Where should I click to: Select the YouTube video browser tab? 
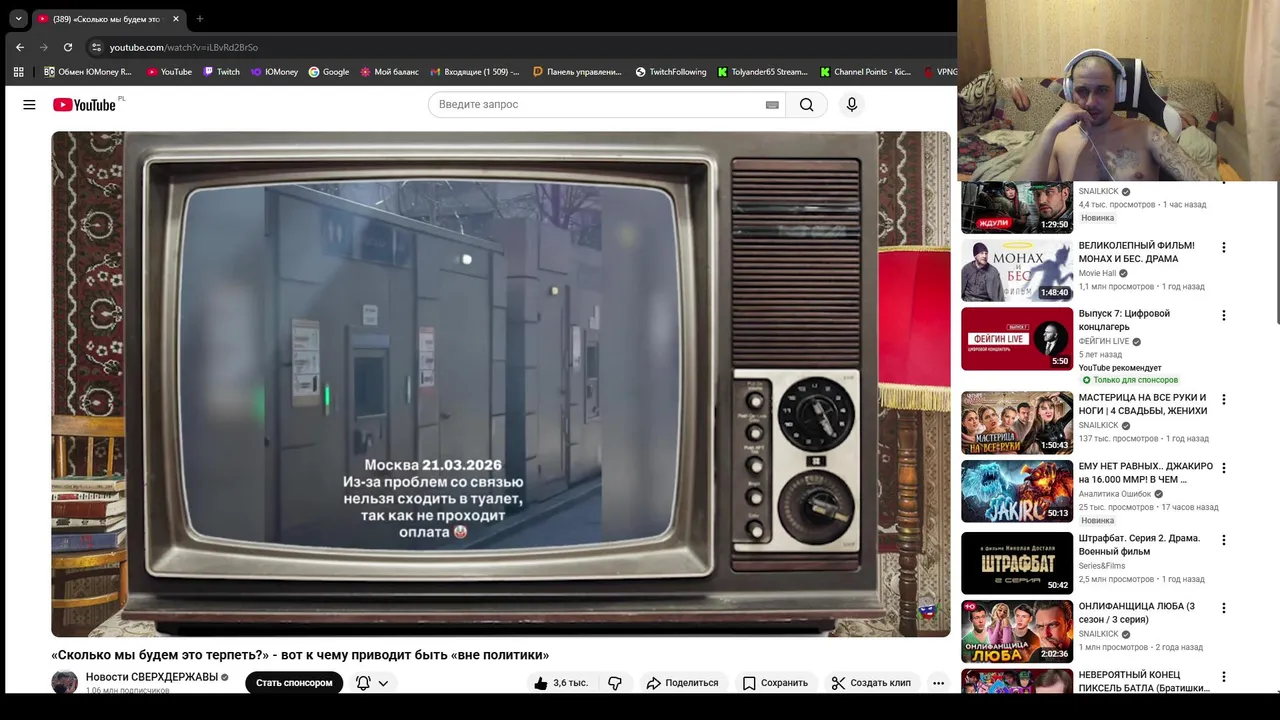pos(108,19)
